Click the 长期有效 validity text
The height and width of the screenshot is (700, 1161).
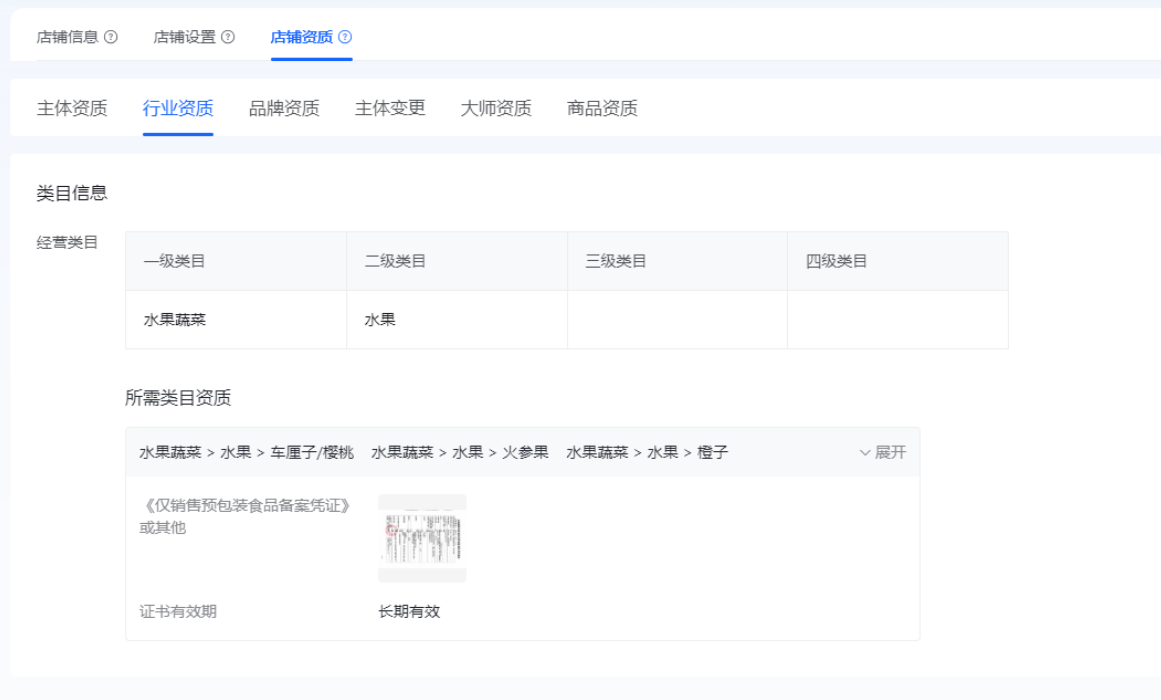409,611
